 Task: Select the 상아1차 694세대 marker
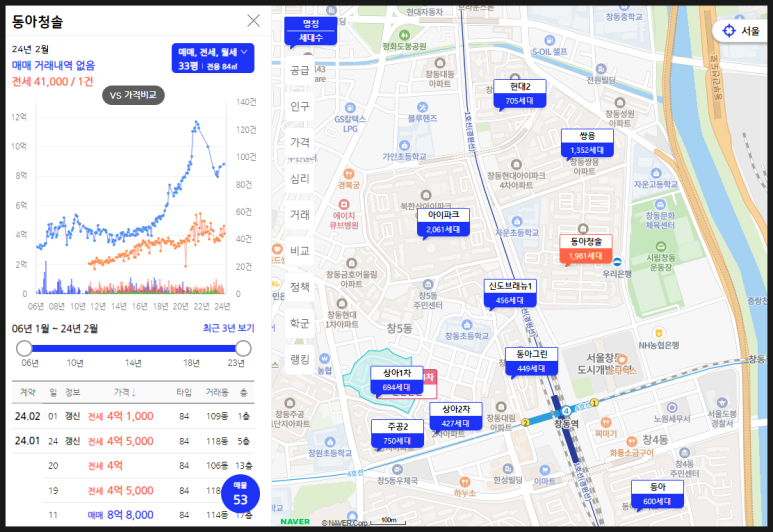[397, 380]
